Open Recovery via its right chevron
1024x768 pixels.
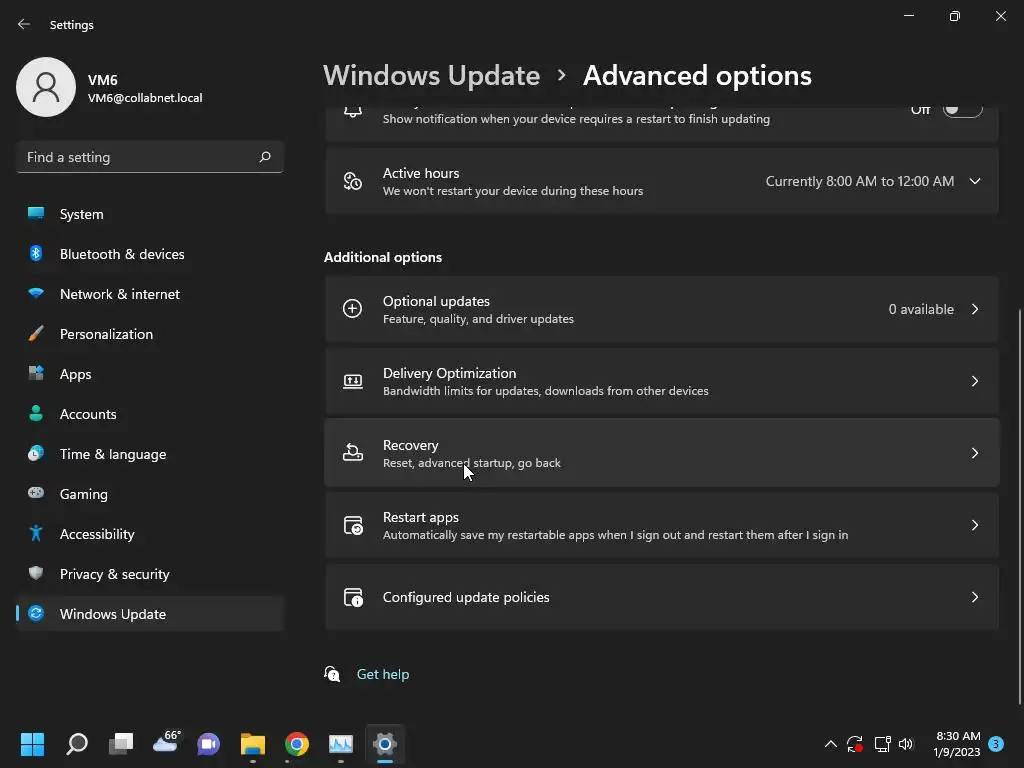pos(975,453)
